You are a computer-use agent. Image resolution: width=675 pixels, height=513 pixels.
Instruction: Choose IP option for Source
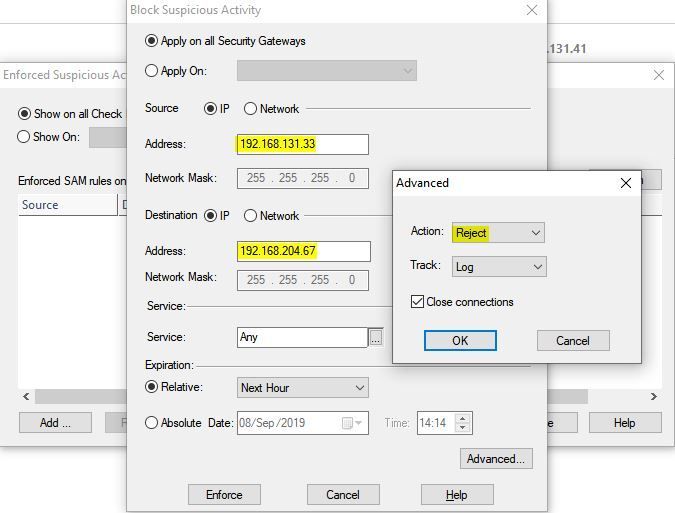(x=210, y=108)
